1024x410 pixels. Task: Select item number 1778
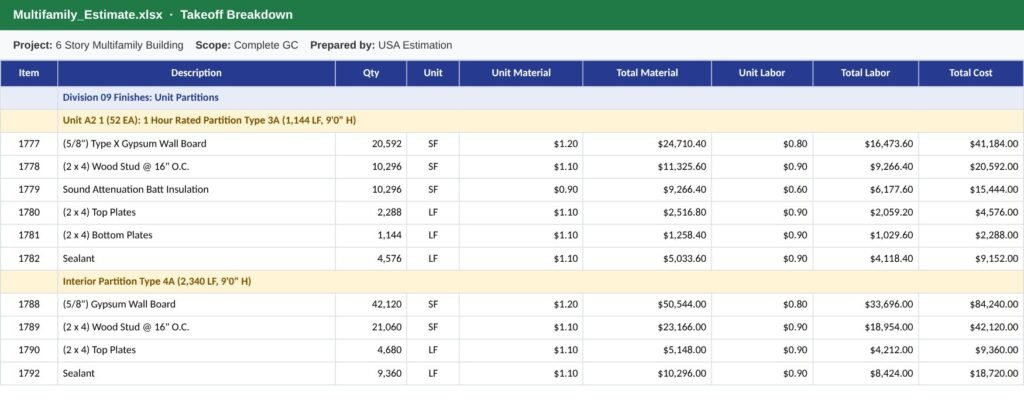[x=29, y=166]
